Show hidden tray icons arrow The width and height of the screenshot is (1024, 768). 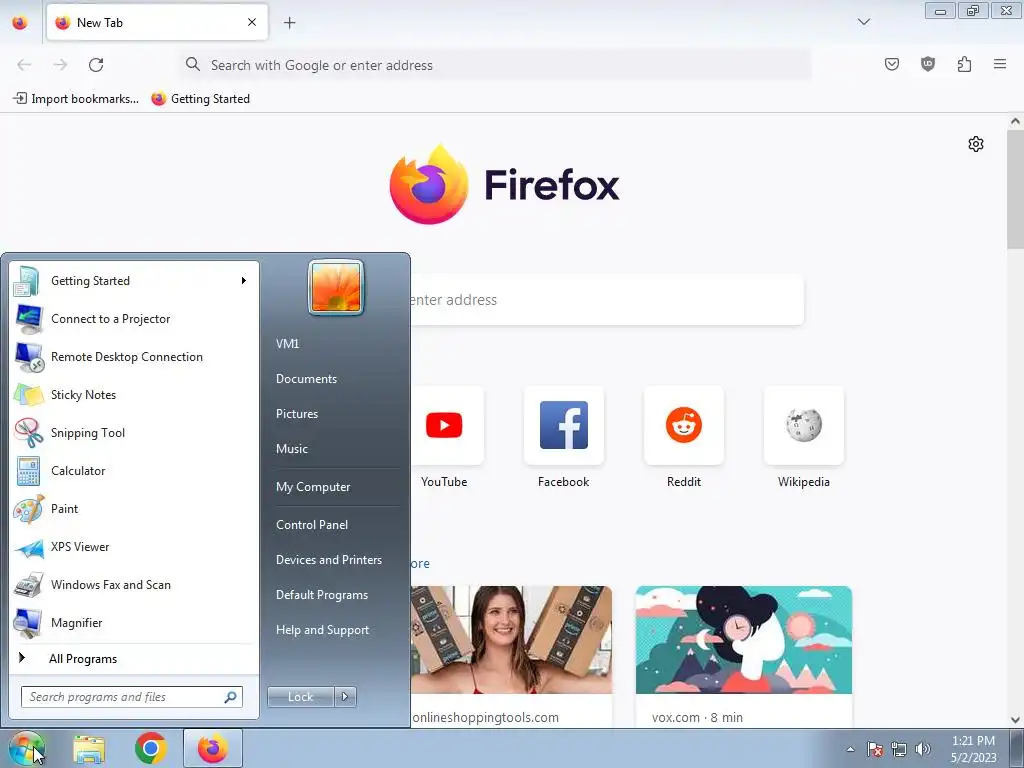coord(850,749)
